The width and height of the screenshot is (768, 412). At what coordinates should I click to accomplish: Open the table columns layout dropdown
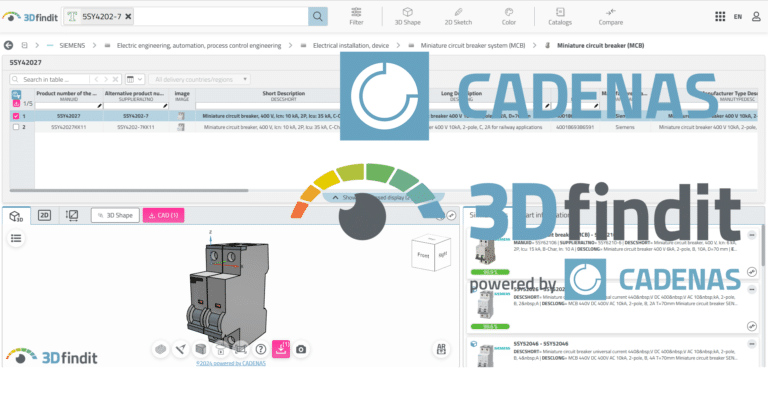(135, 79)
